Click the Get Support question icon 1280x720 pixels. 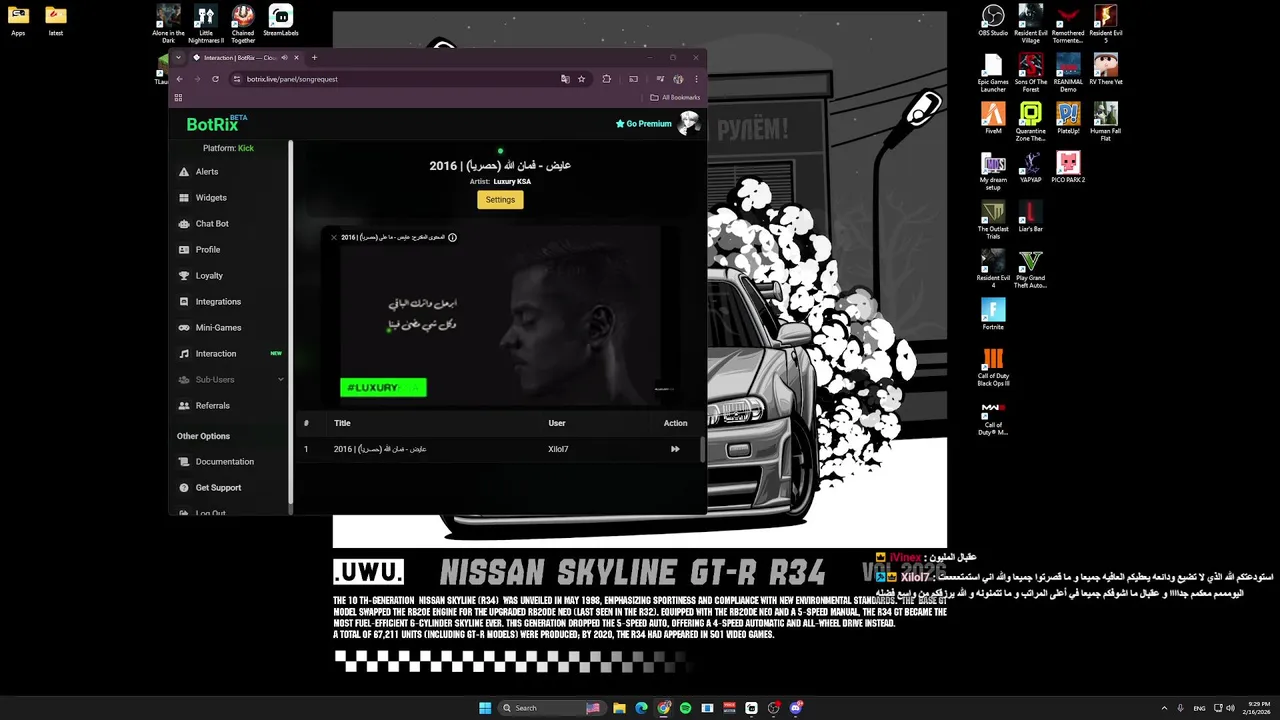coord(184,488)
